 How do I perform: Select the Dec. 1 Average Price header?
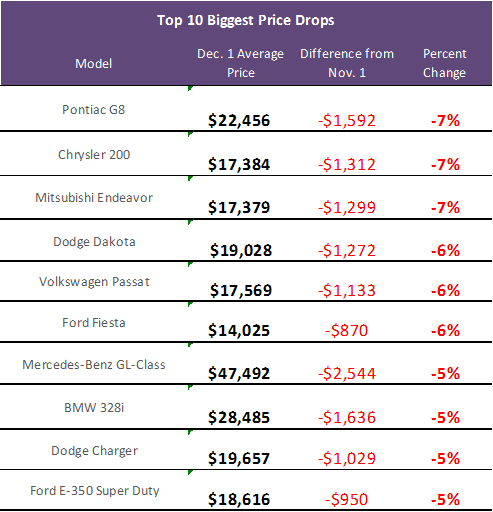click(x=240, y=63)
